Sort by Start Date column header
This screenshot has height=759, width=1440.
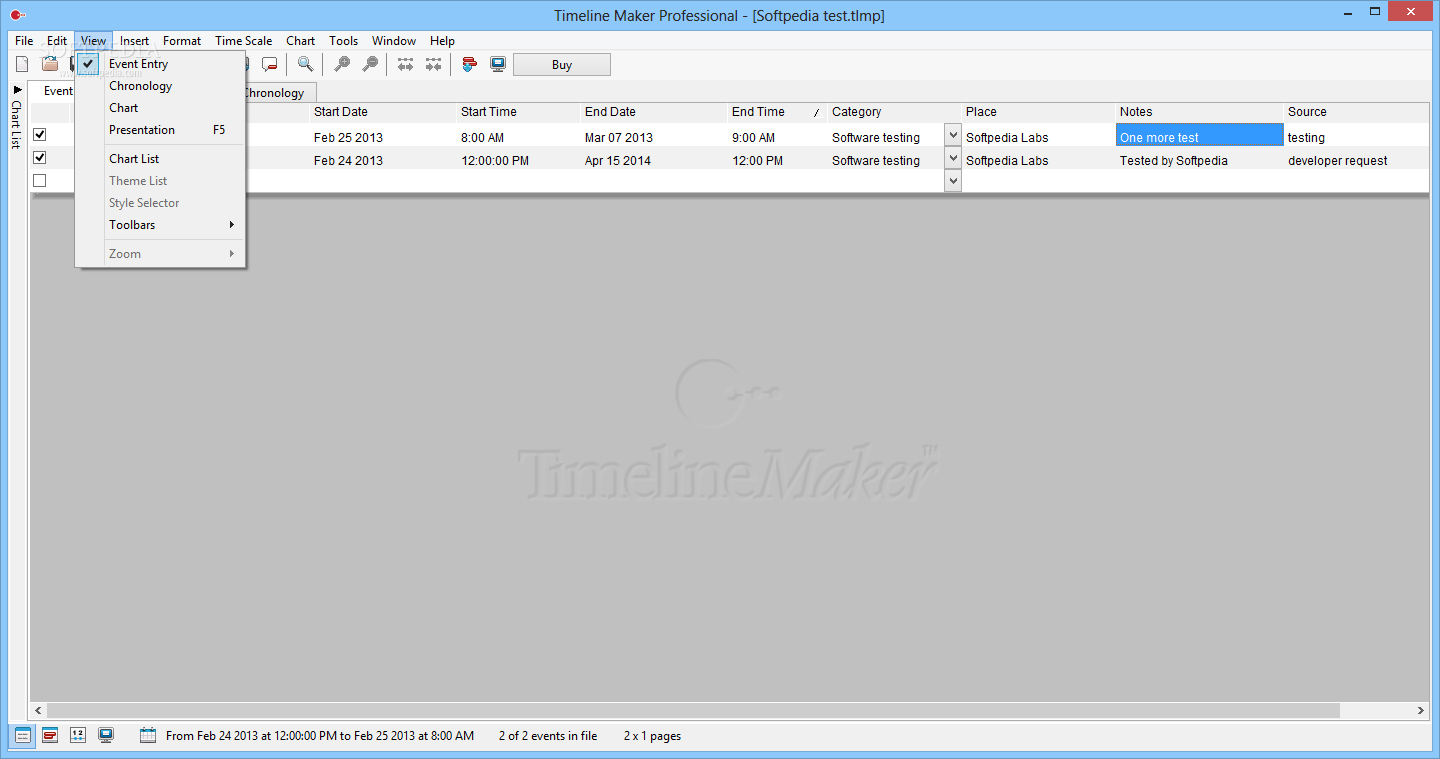383,112
